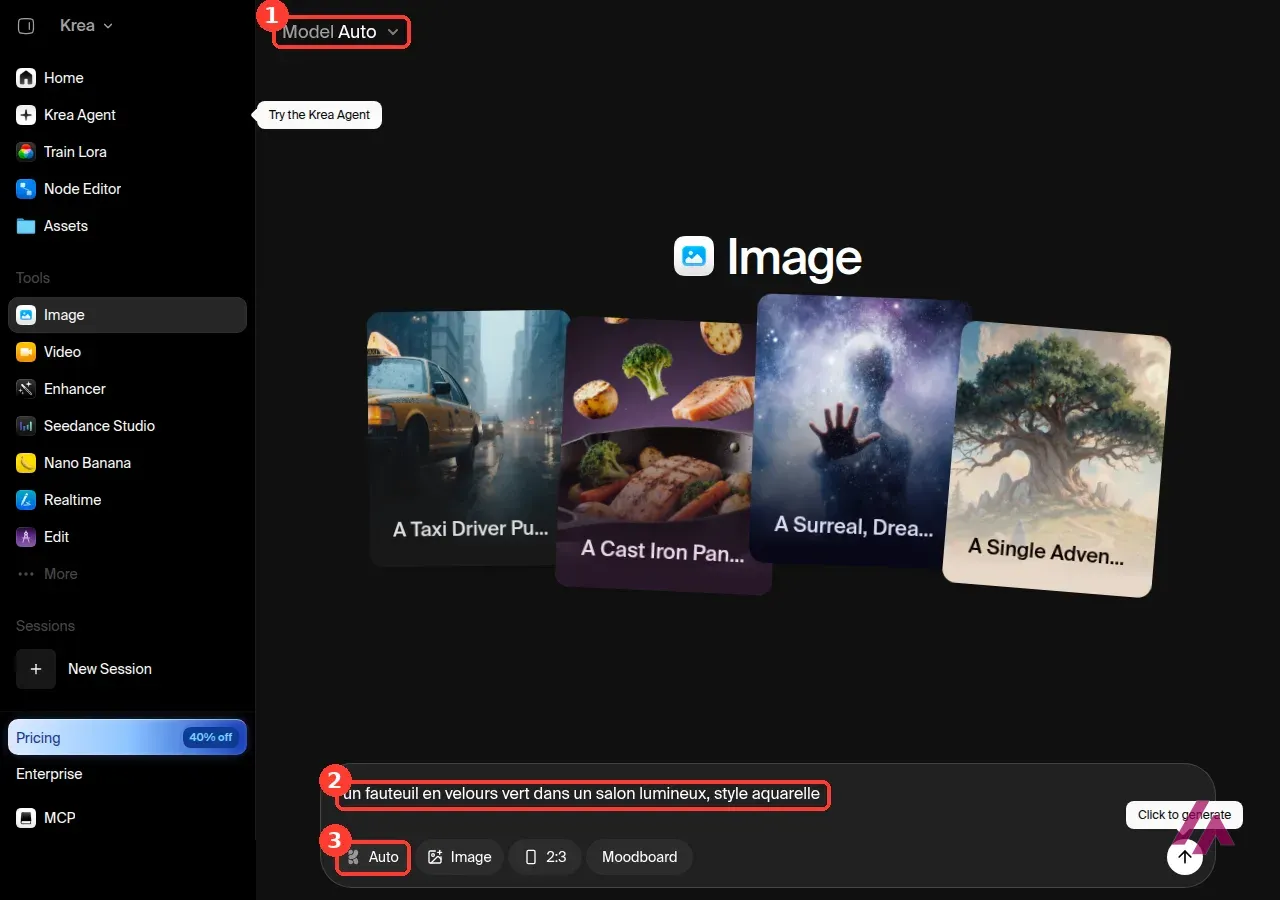The width and height of the screenshot is (1280, 900).
Task: Open the Assets folder
Action: point(127,226)
